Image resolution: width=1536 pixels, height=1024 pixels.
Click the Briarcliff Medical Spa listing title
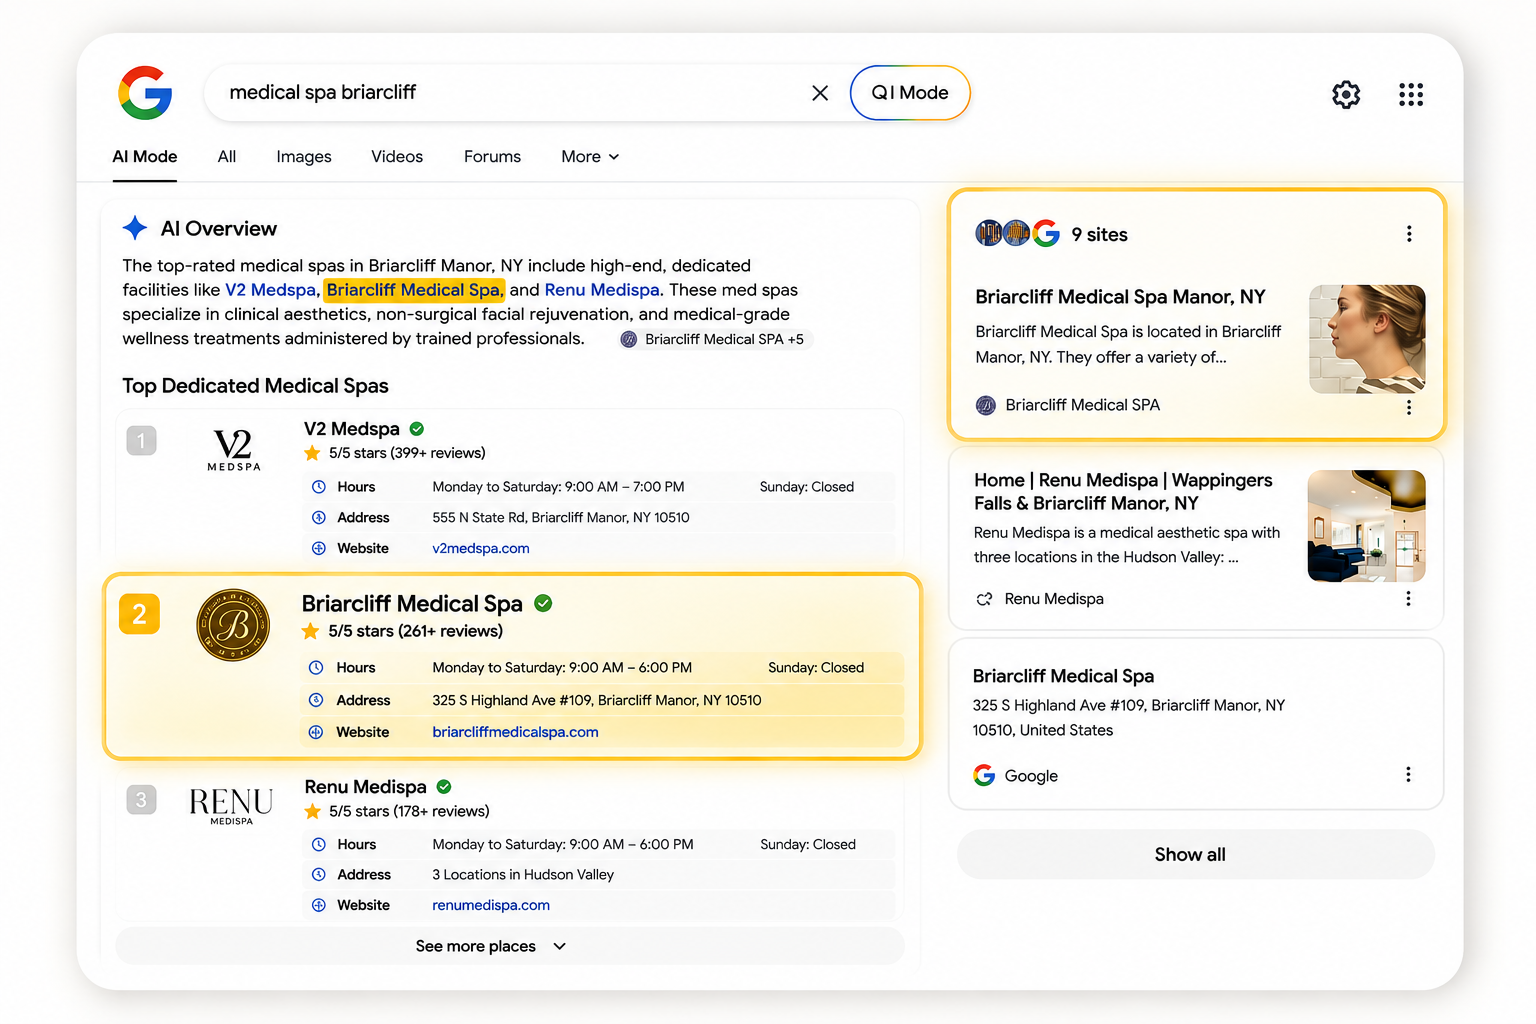[x=412, y=604]
